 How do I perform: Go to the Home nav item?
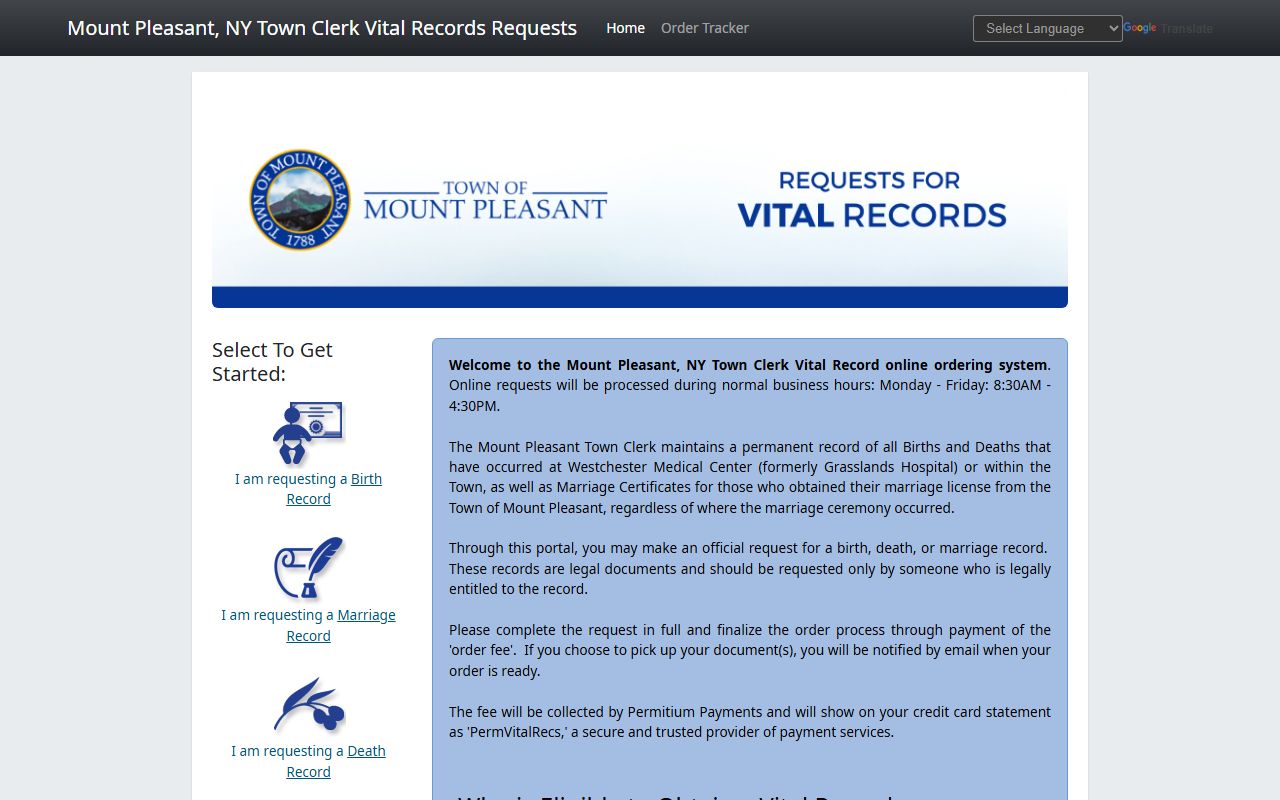[x=625, y=28]
